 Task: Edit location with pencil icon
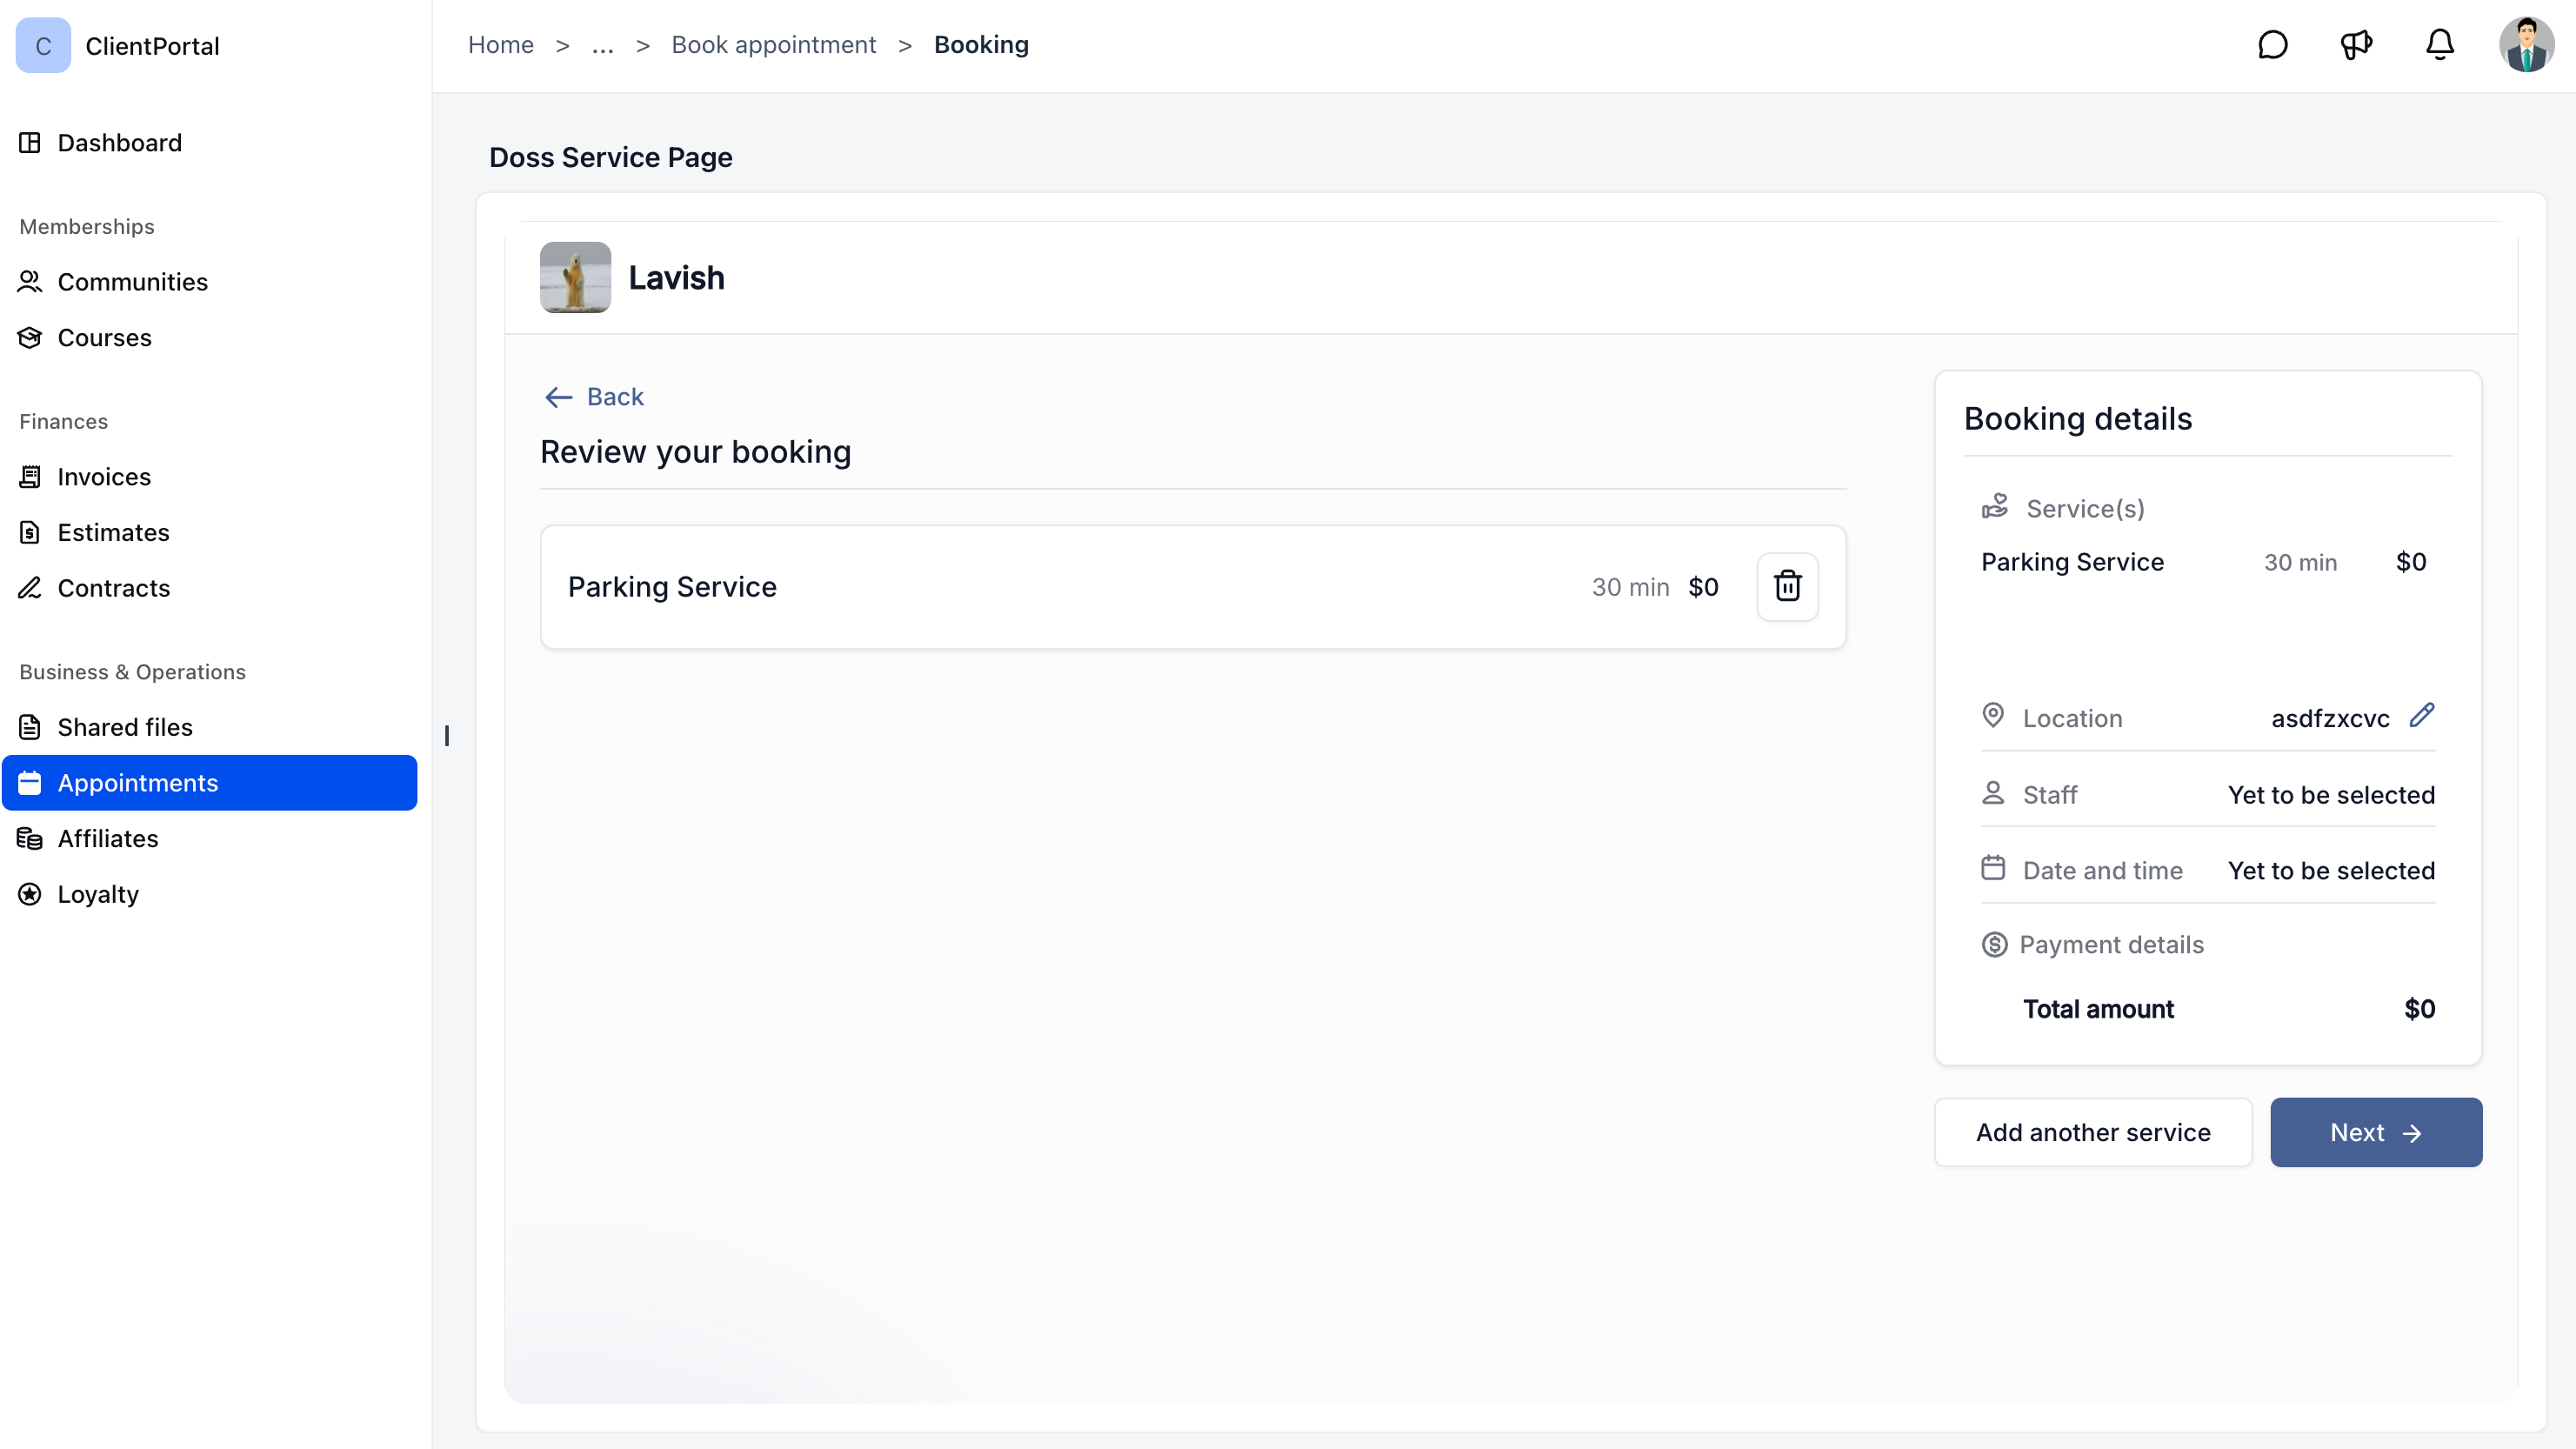(x=2421, y=715)
